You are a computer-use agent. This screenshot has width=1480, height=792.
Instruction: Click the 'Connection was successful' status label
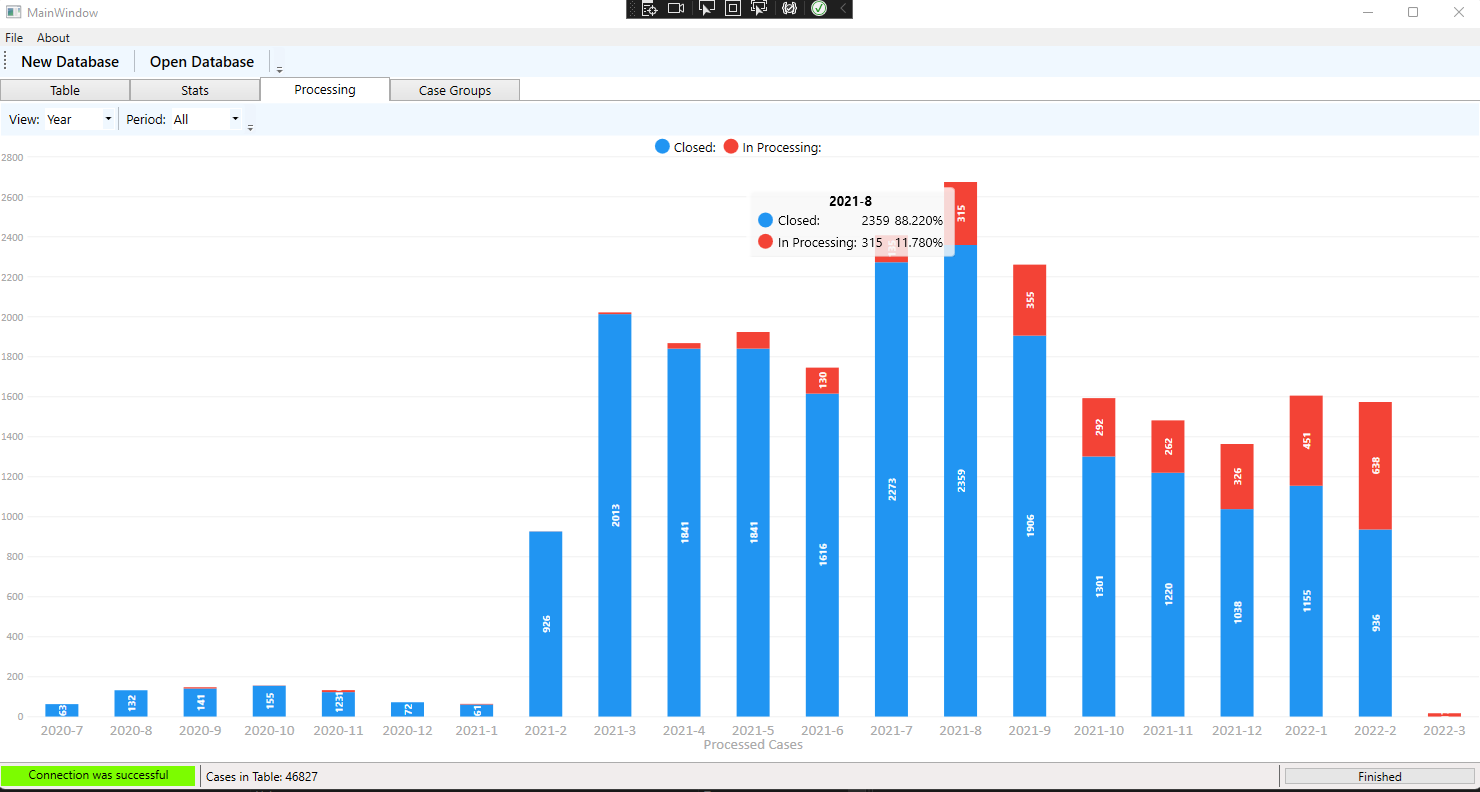coord(98,775)
